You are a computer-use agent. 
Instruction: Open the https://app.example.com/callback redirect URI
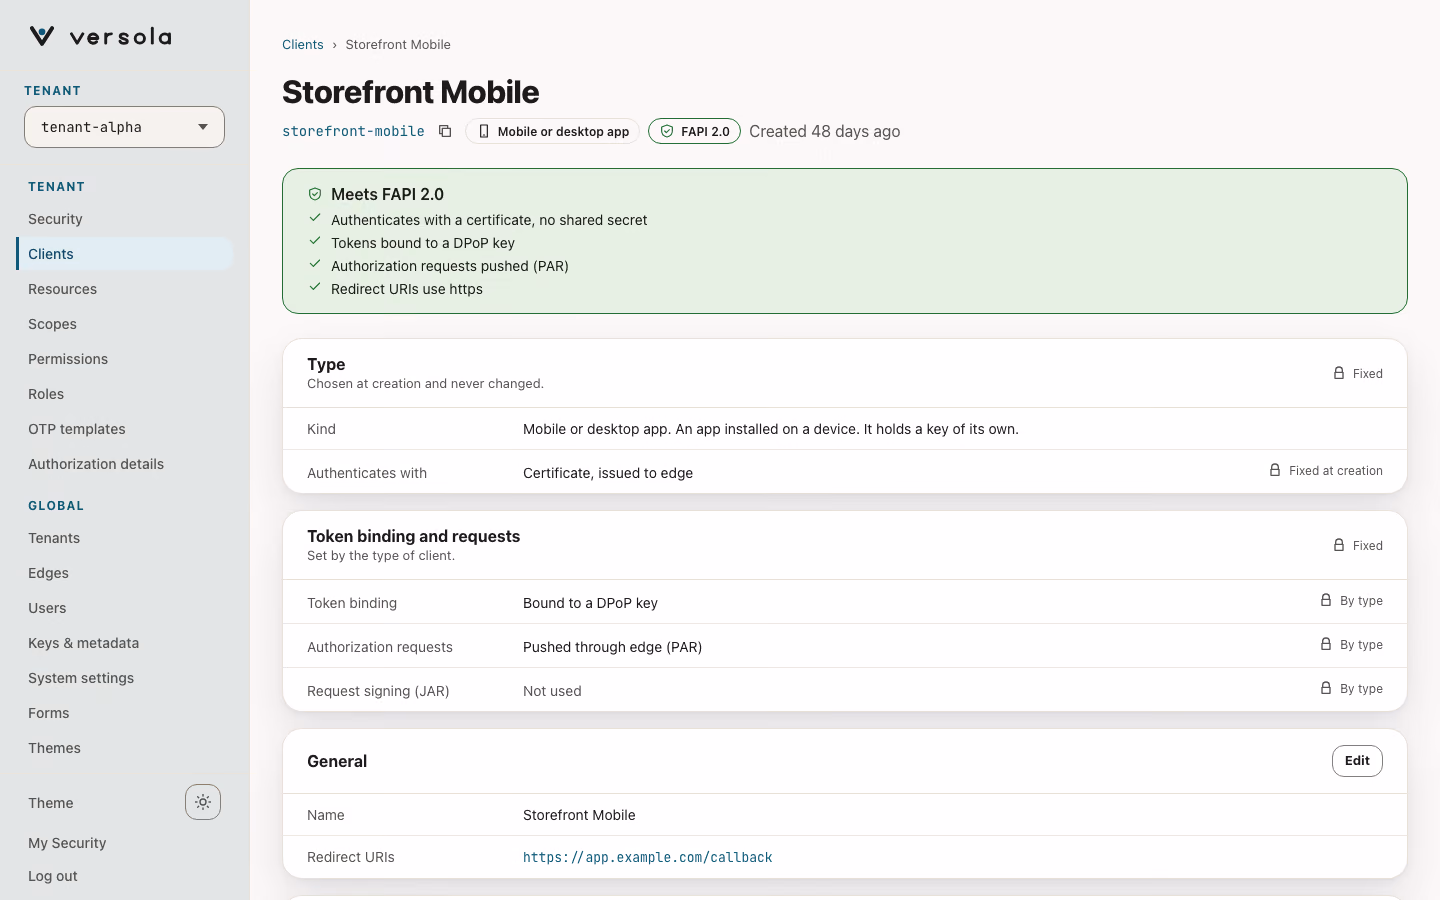click(648, 857)
